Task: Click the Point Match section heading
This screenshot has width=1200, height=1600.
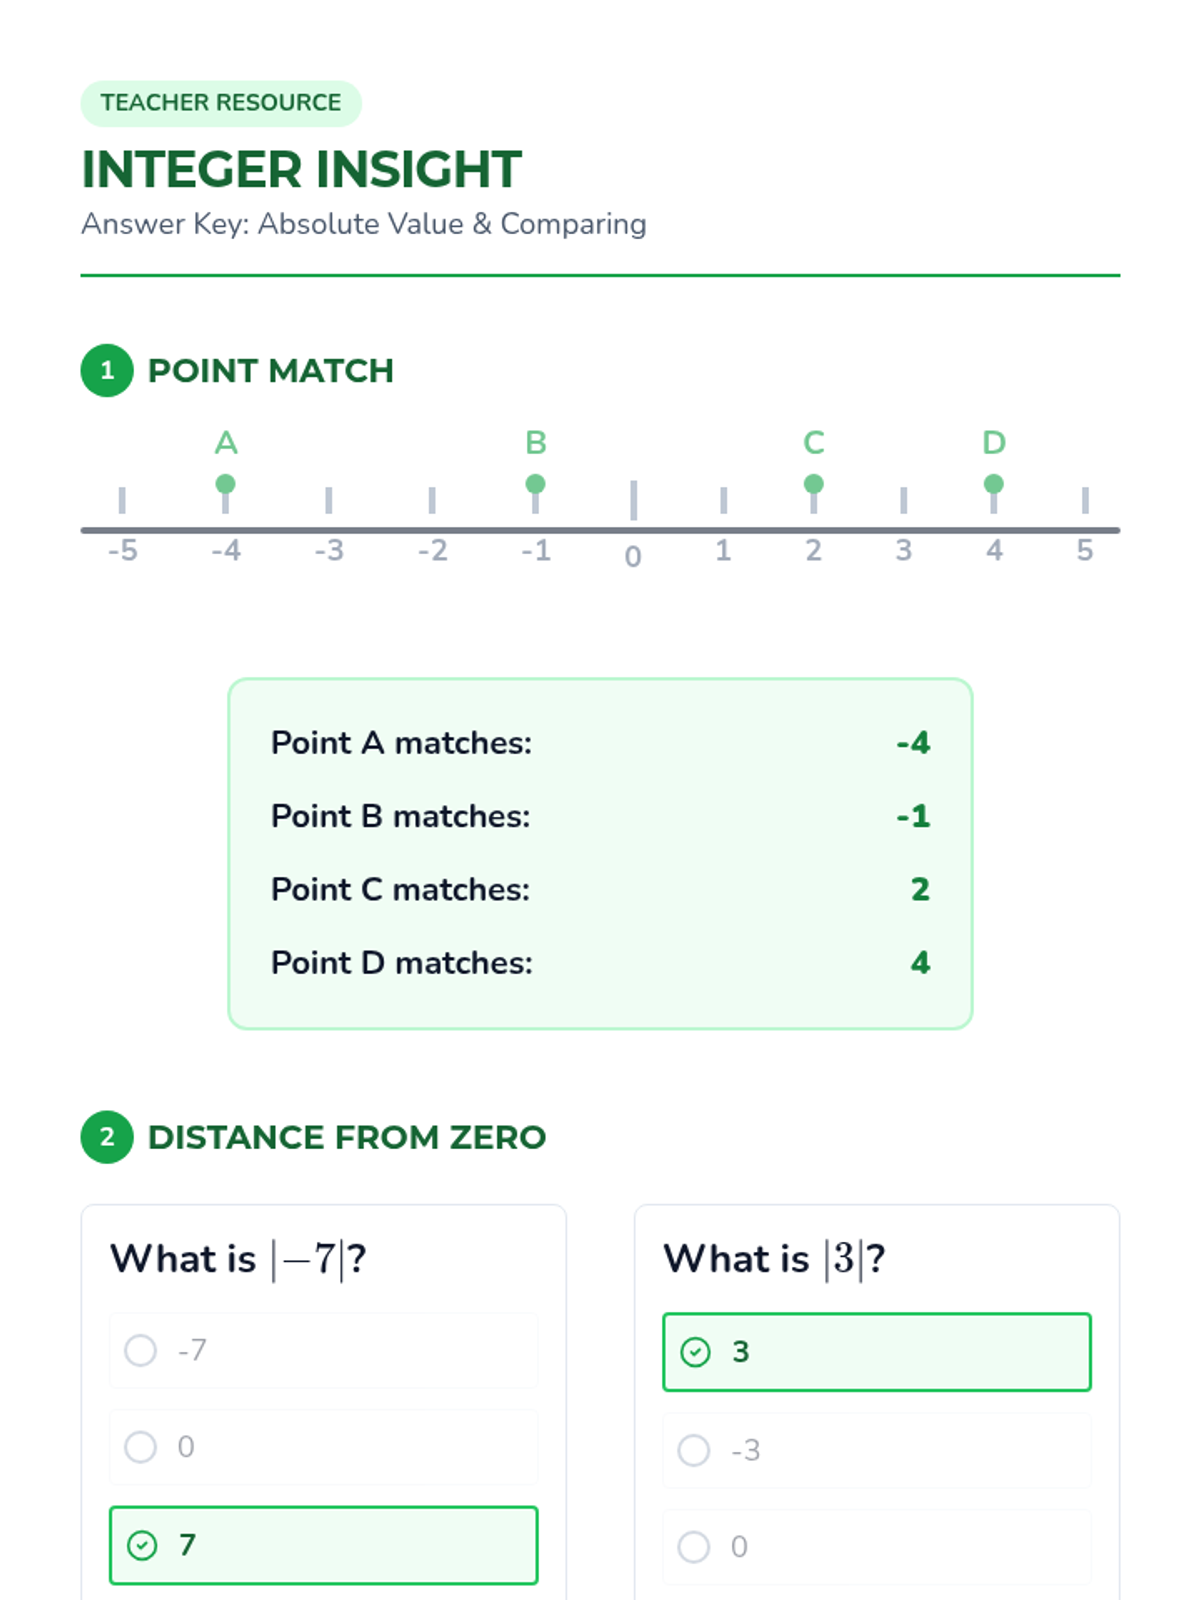Action: click(270, 371)
